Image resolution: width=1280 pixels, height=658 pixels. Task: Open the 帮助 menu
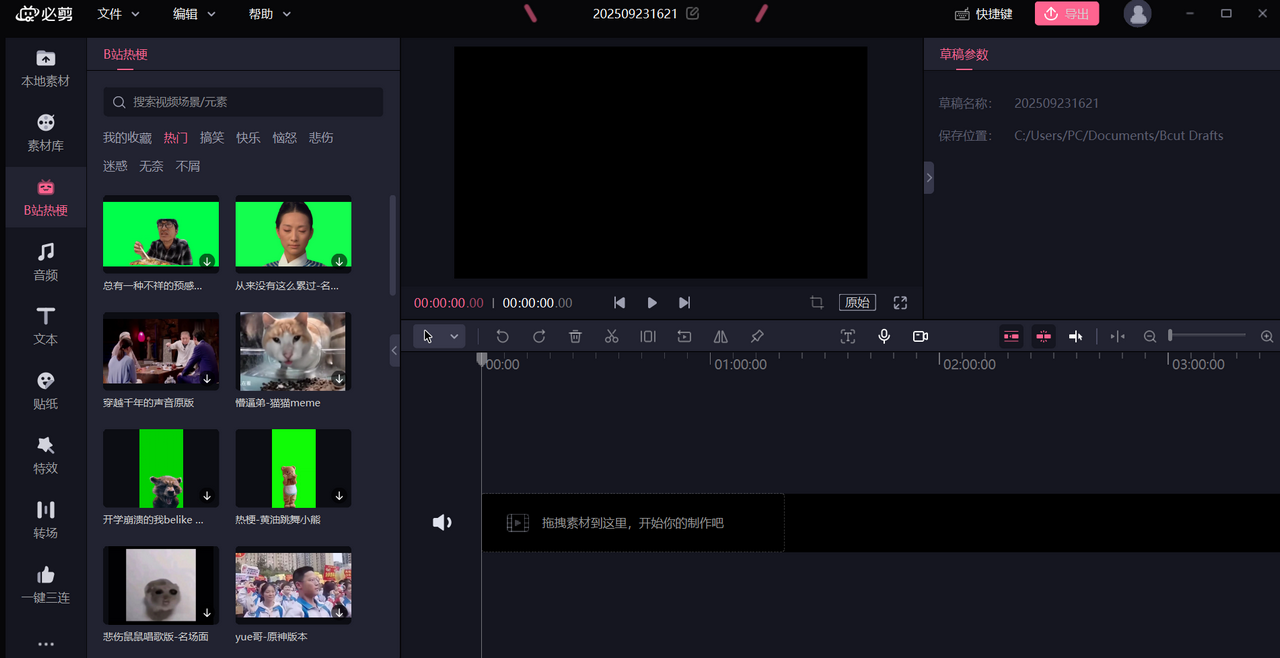(269, 14)
